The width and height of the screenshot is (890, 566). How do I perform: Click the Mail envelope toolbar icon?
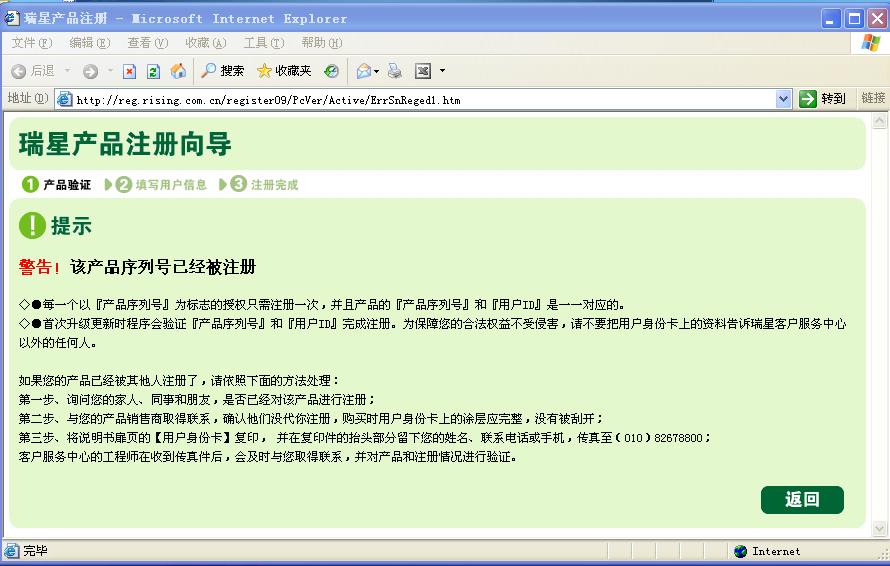363,71
